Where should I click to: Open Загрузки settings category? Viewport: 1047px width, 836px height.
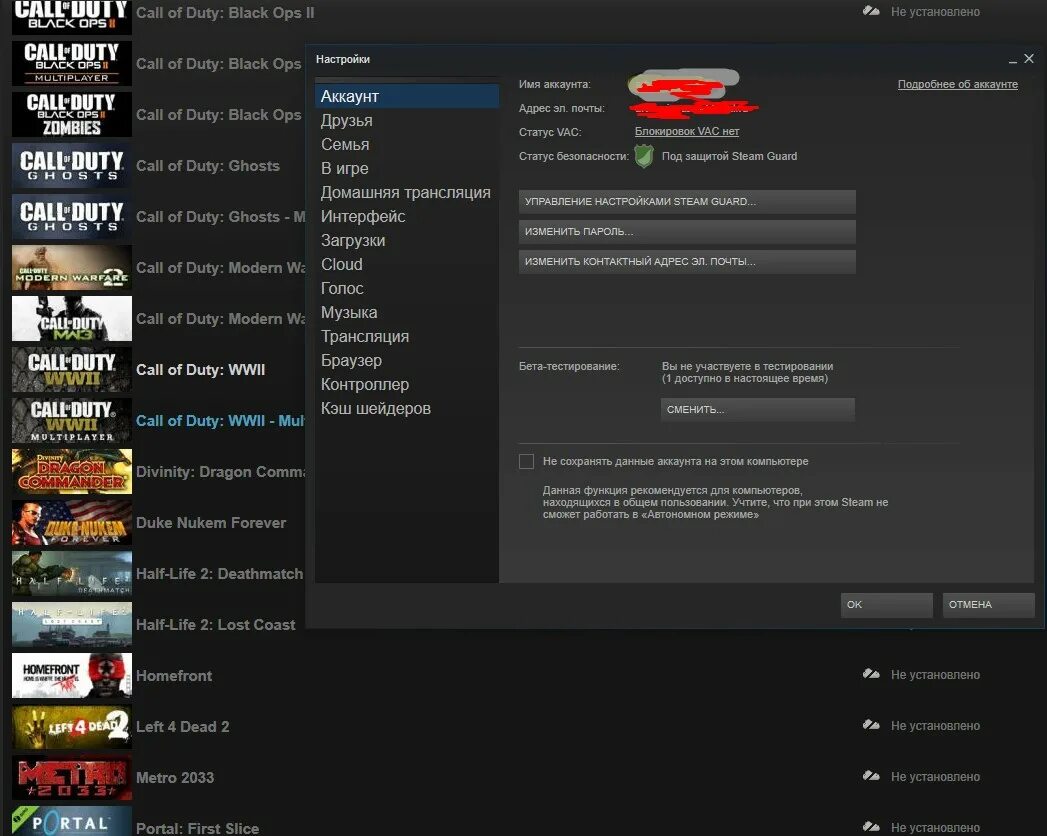[x=353, y=240]
